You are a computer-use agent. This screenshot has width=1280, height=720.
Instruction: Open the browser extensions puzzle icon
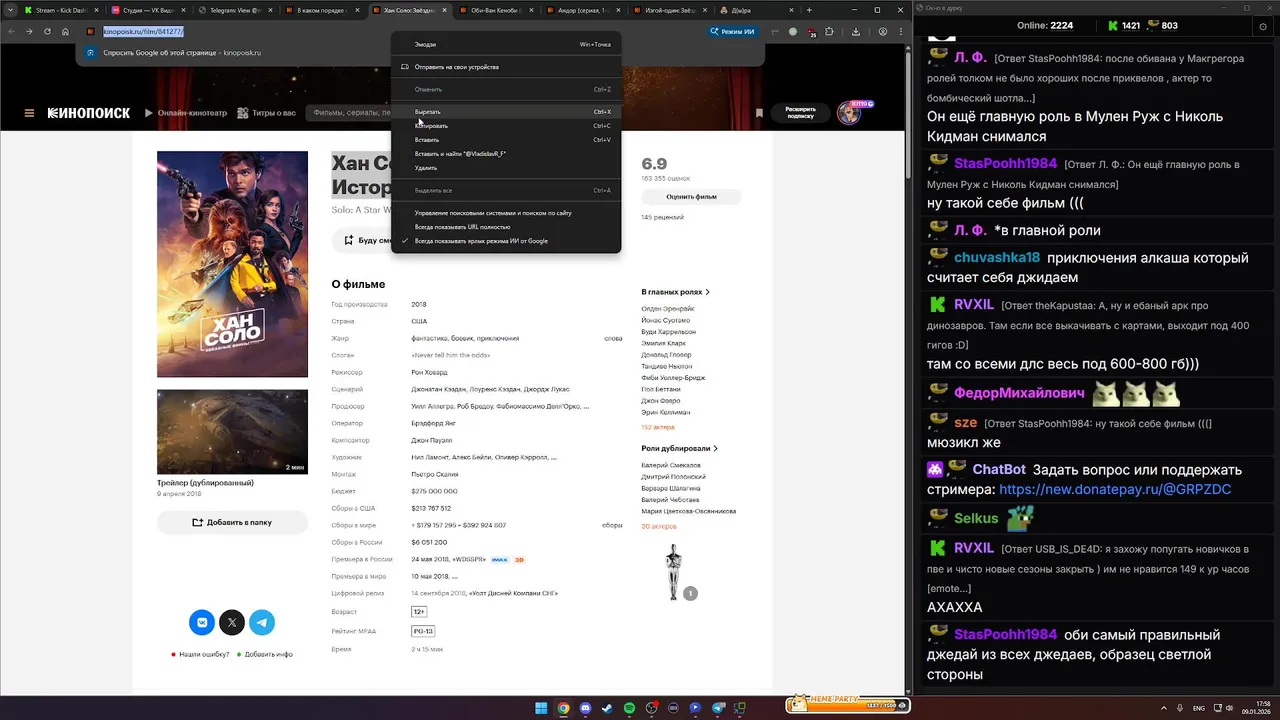pos(829,31)
